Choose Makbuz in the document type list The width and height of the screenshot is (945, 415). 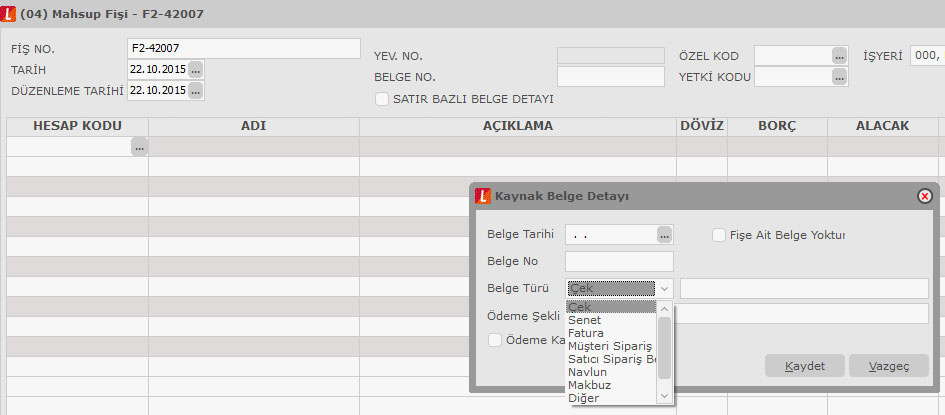pos(590,385)
